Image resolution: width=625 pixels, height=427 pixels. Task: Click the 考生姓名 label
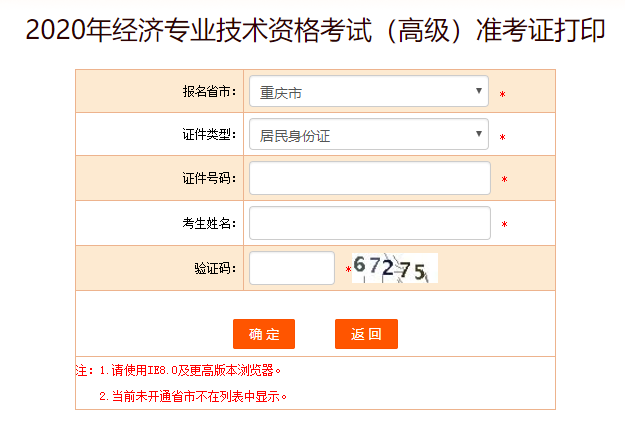pyautogui.click(x=208, y=223)
